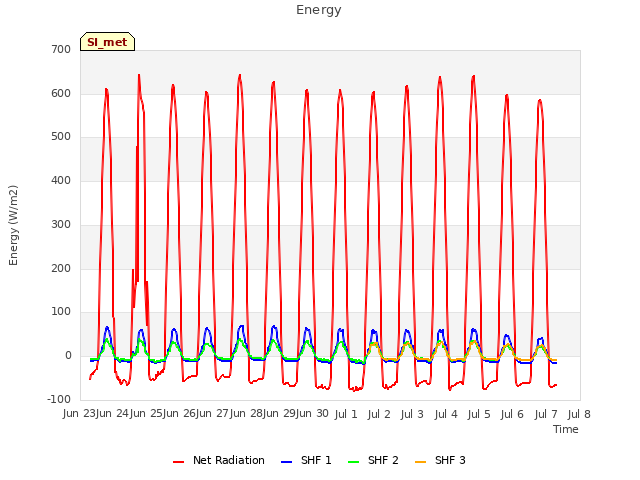This screenshot has width=640, height=480.
Task: Click the Jul 5 x-axis tick label
Action: [479, 414]
